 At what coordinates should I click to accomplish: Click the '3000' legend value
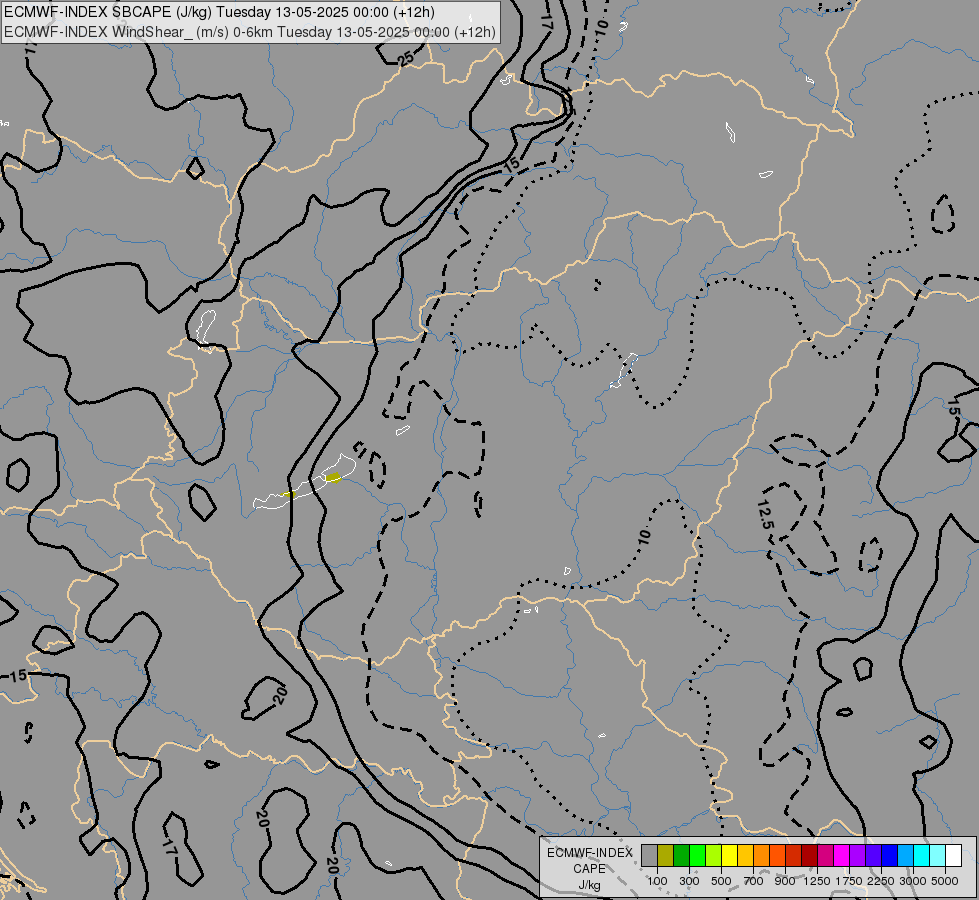coord(913,881)
